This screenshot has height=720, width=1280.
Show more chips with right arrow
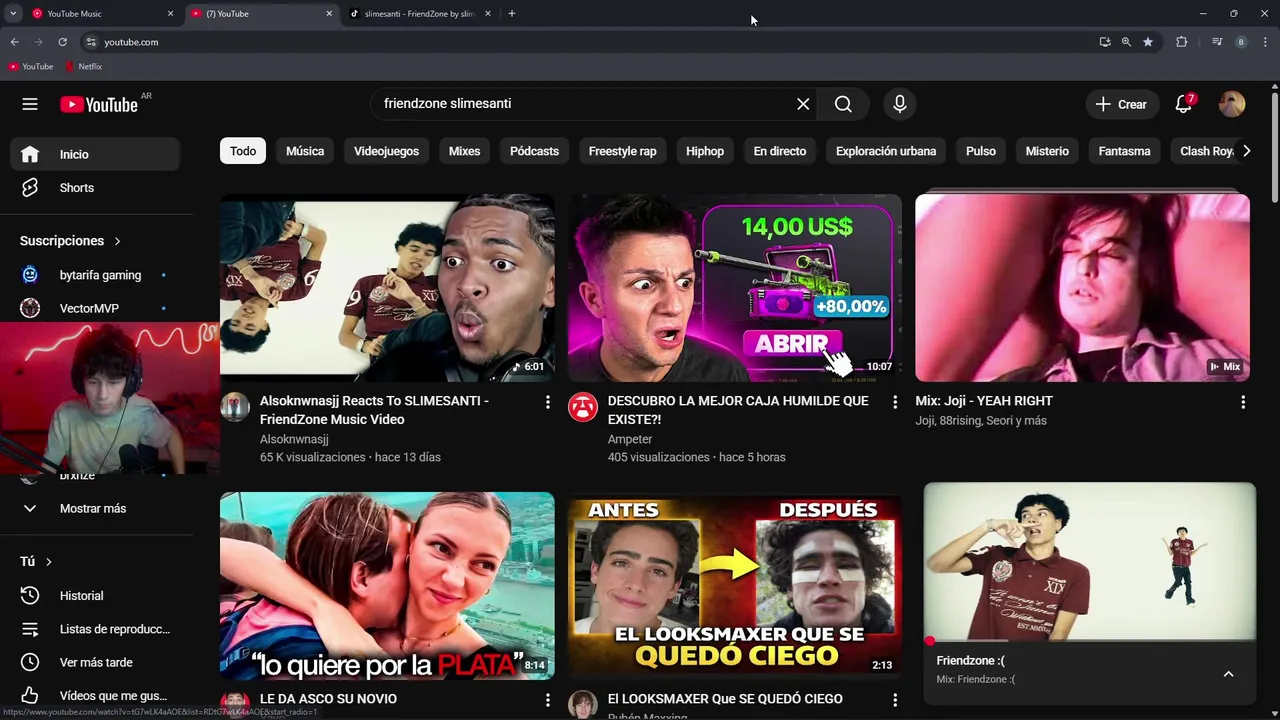(x=1246, y=151)
